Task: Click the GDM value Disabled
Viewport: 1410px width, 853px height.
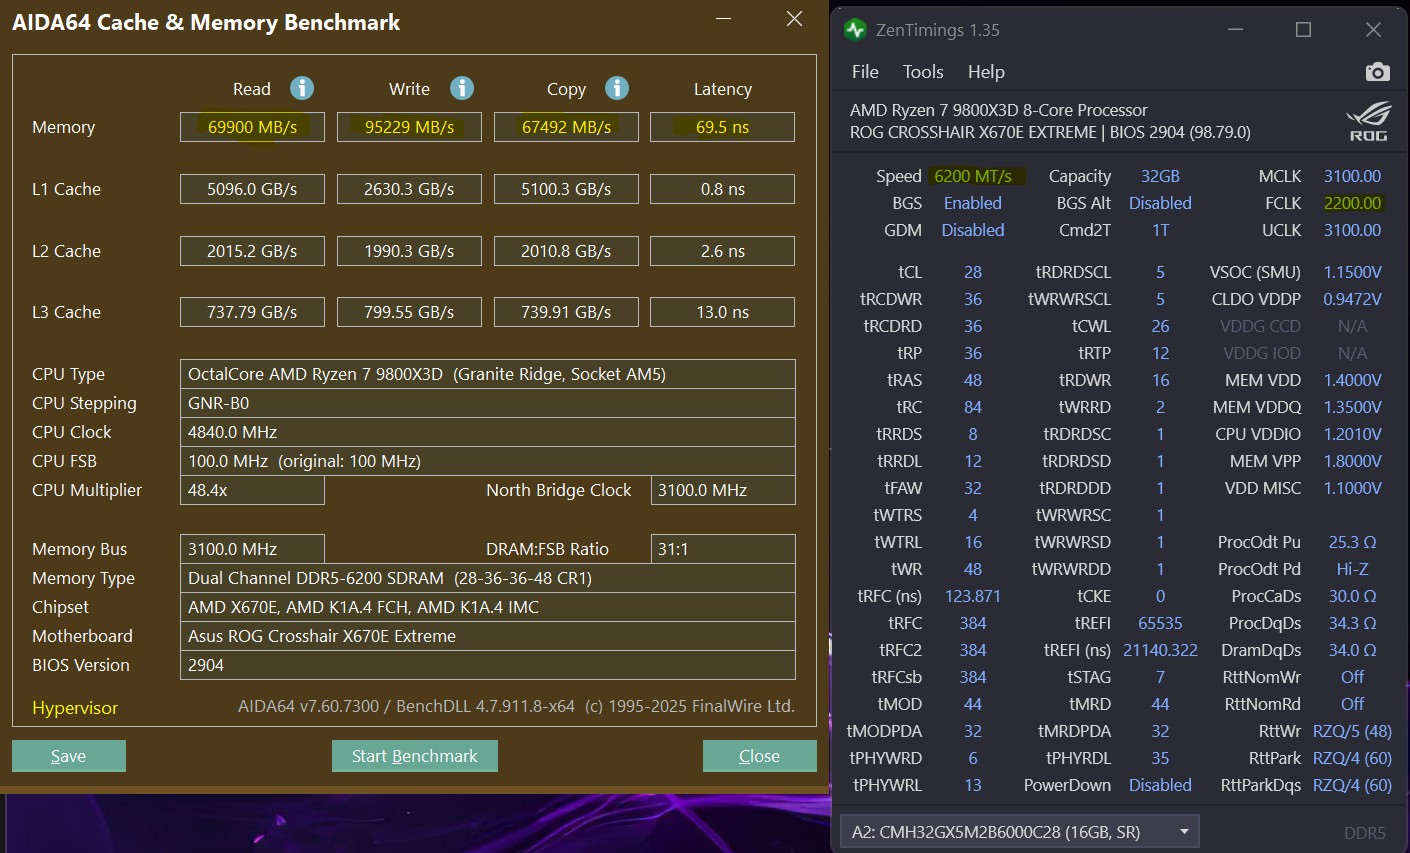Action: coord(973,230)
